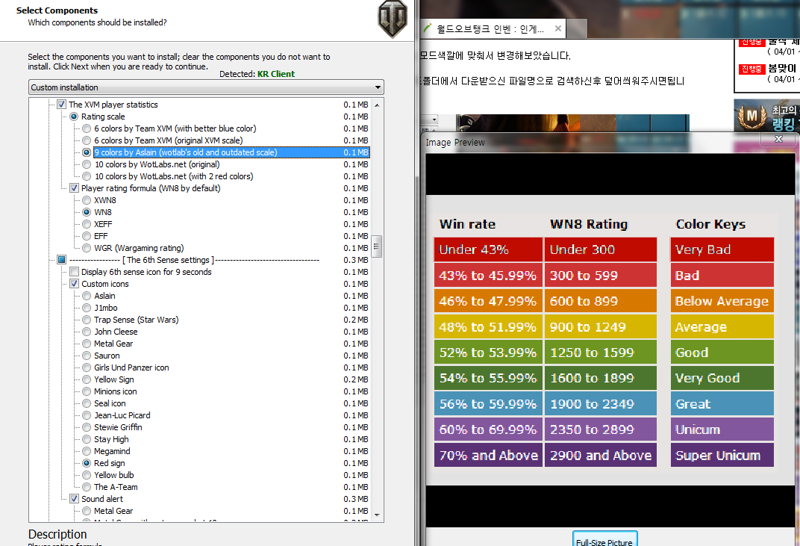Click the Unicum color key
The image size is (800, 546).
pyautogui.click(x=722, y=429)
